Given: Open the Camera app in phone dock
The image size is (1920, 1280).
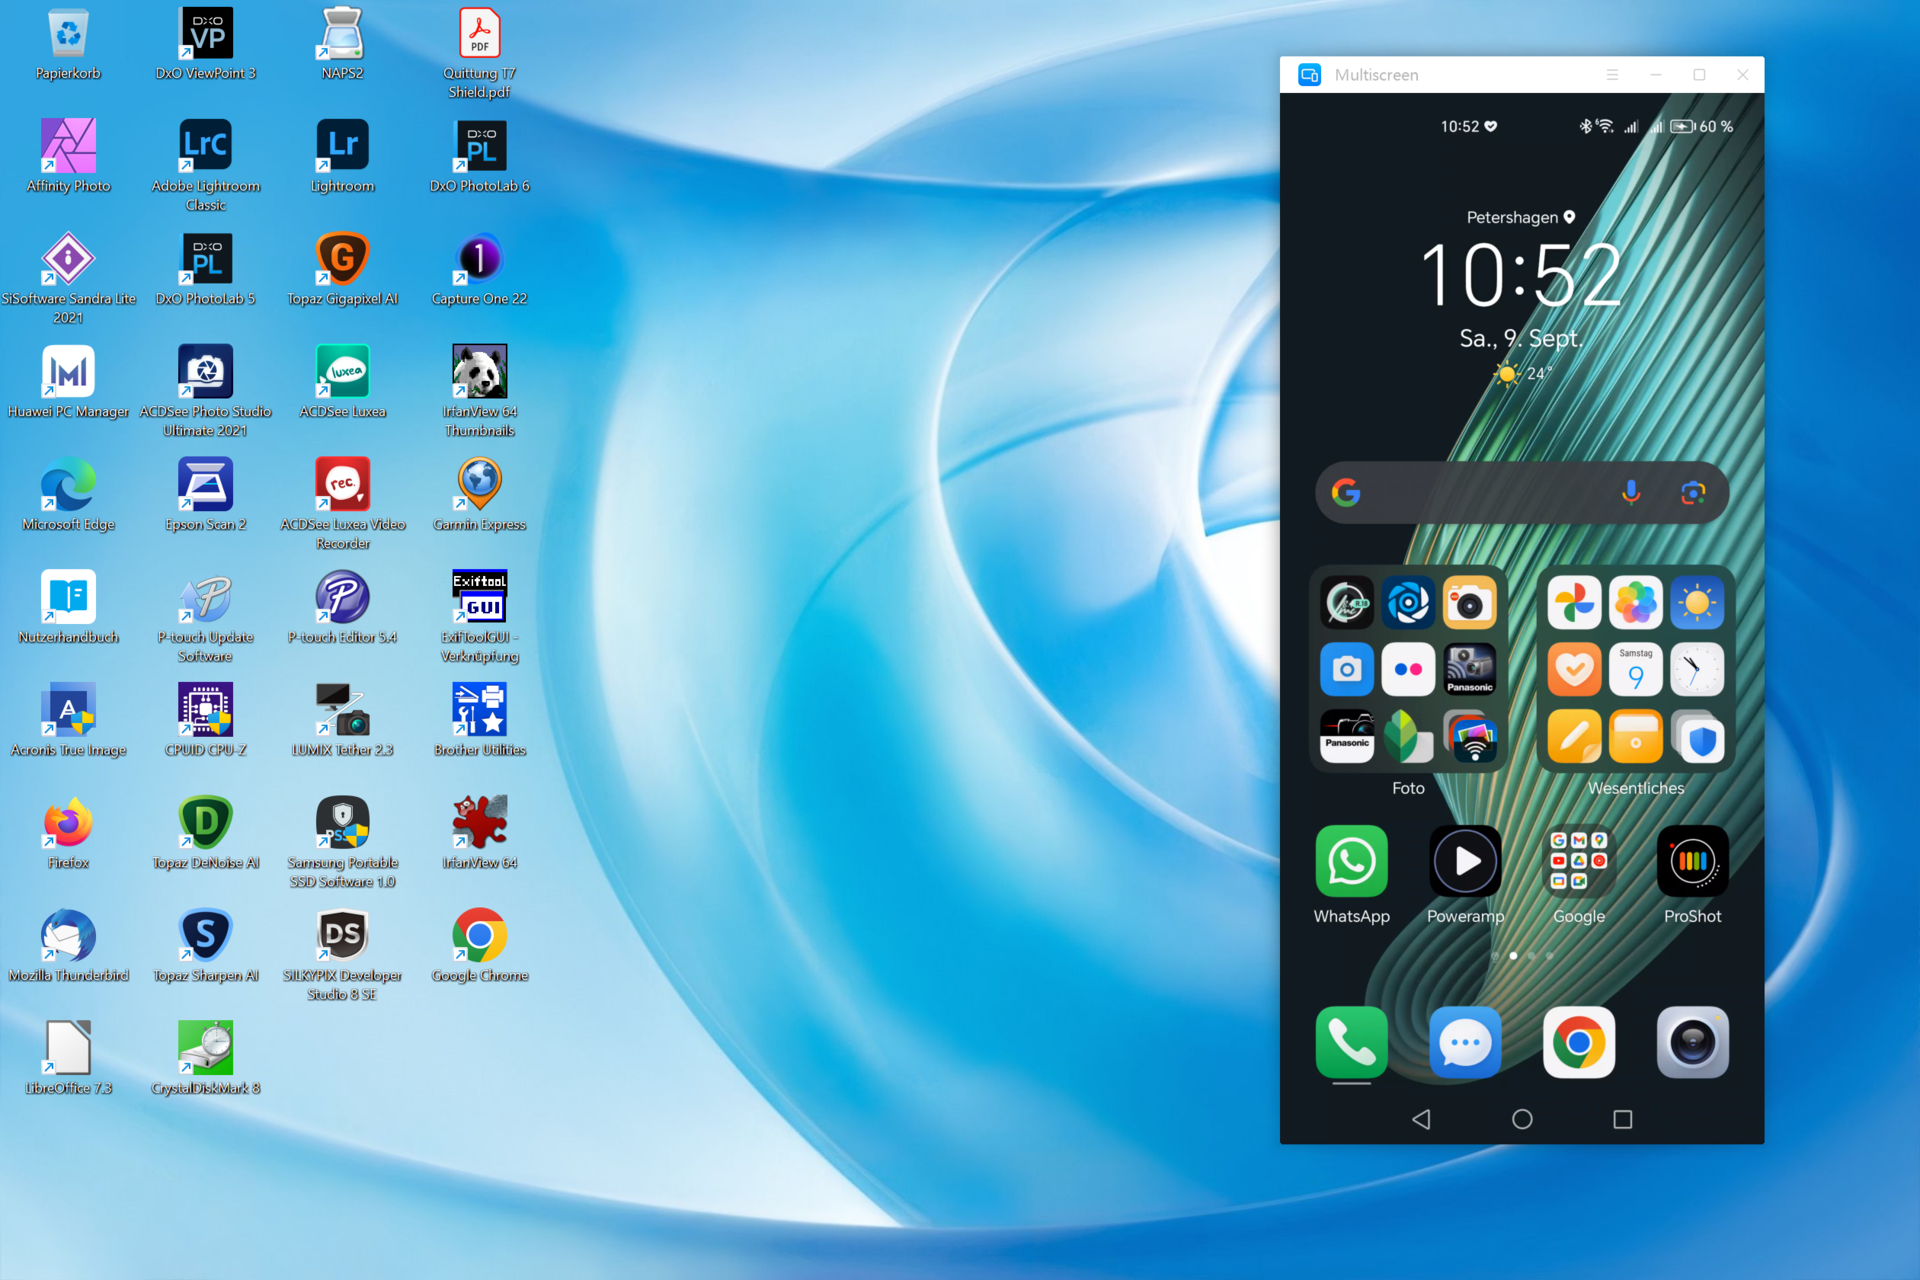Looking at the screenshot, I should [1692, 1043].
